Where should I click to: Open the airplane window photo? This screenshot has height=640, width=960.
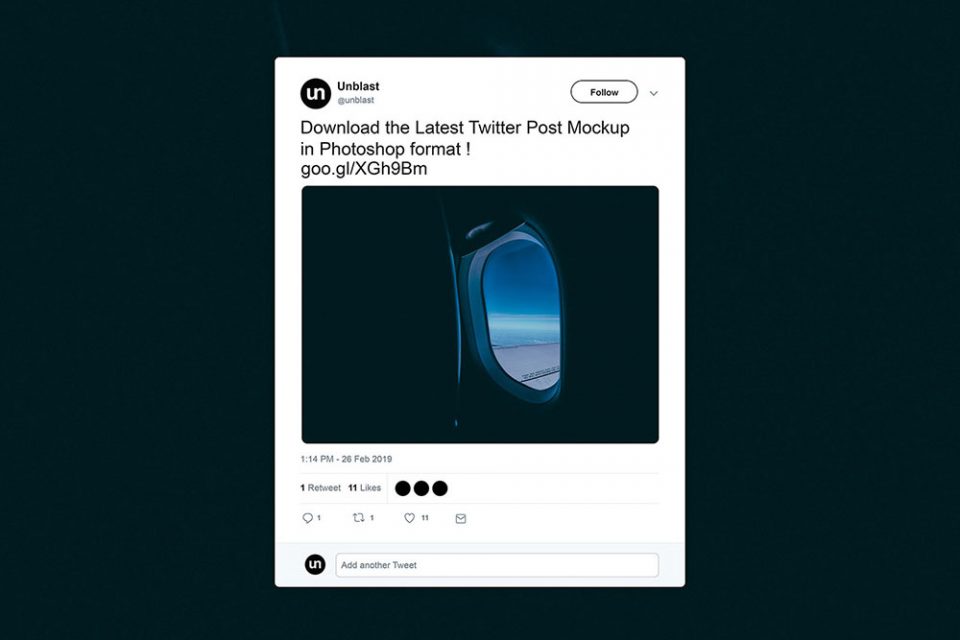480,315
